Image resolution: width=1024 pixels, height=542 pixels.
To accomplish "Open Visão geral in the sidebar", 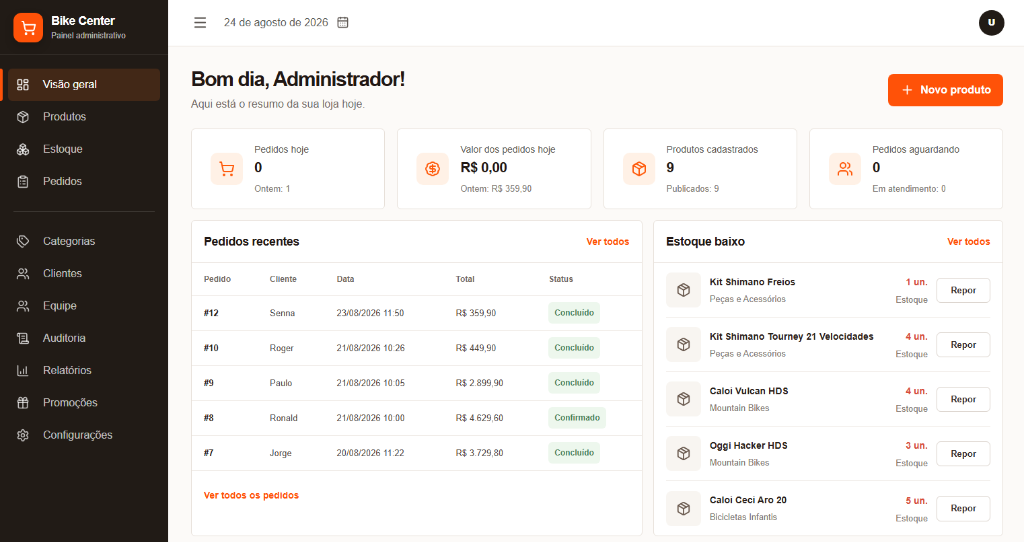I will tap(84, 84).
